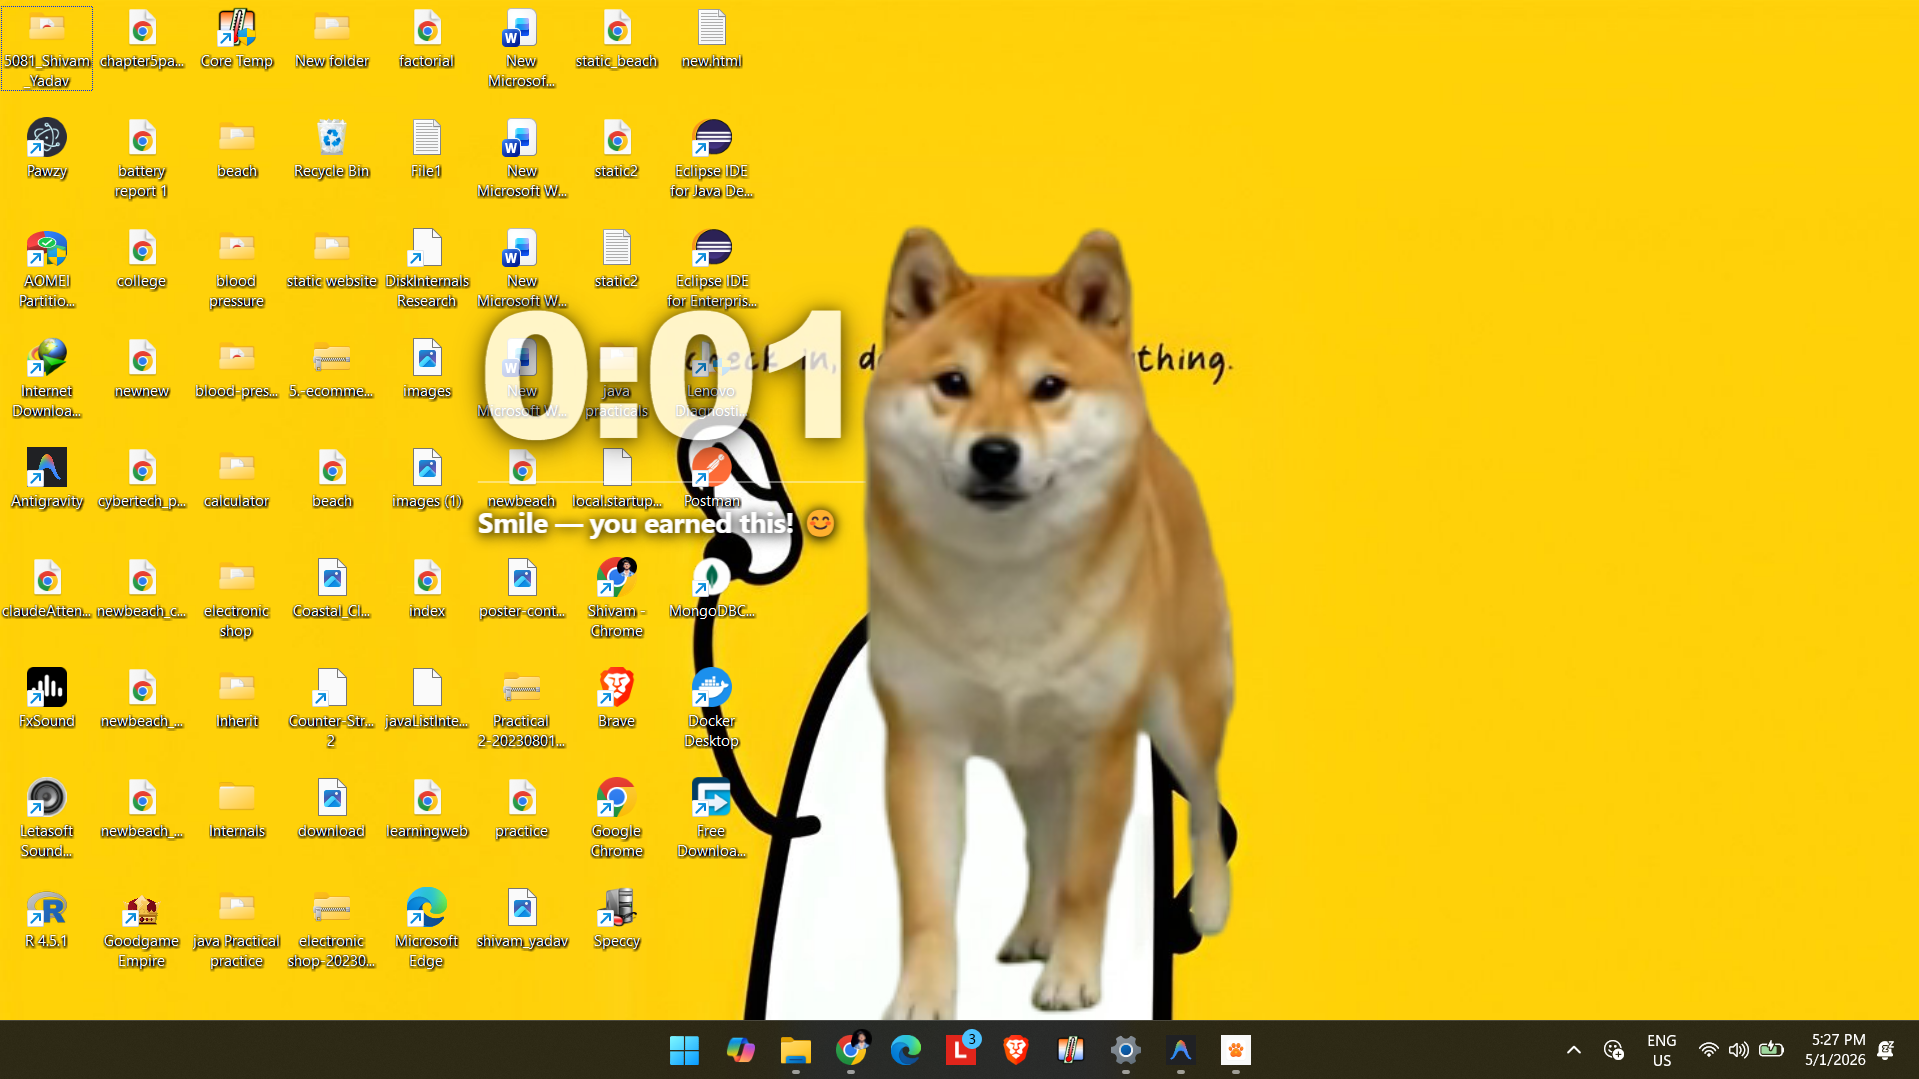
Task: Open Core Temp from the taskbar
Action: (1071, 1050)
